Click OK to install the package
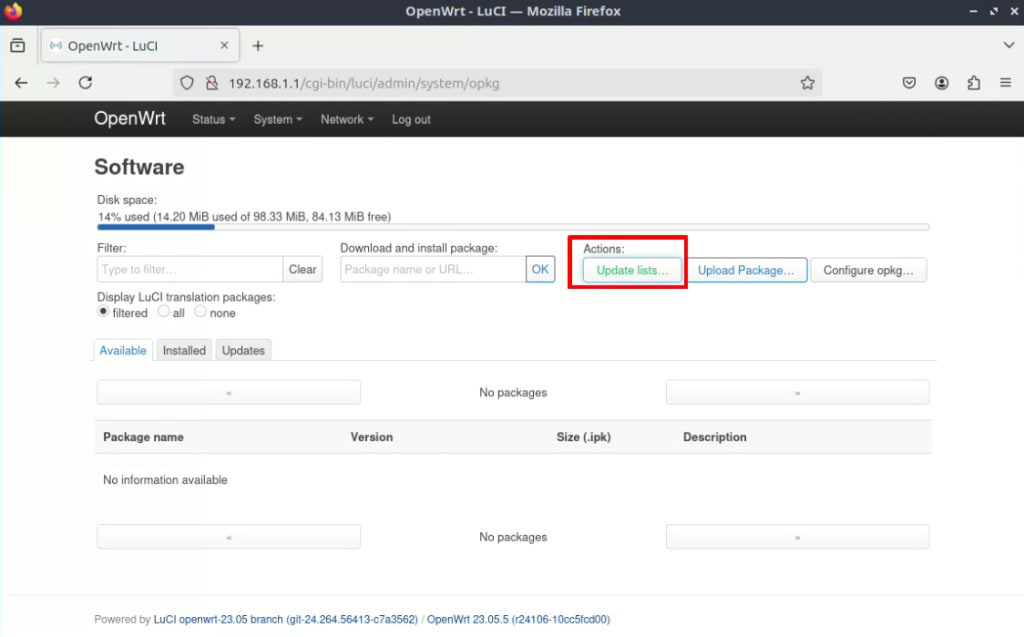The height and width of the screenshot is (637, 1024). tap(540, 269)
